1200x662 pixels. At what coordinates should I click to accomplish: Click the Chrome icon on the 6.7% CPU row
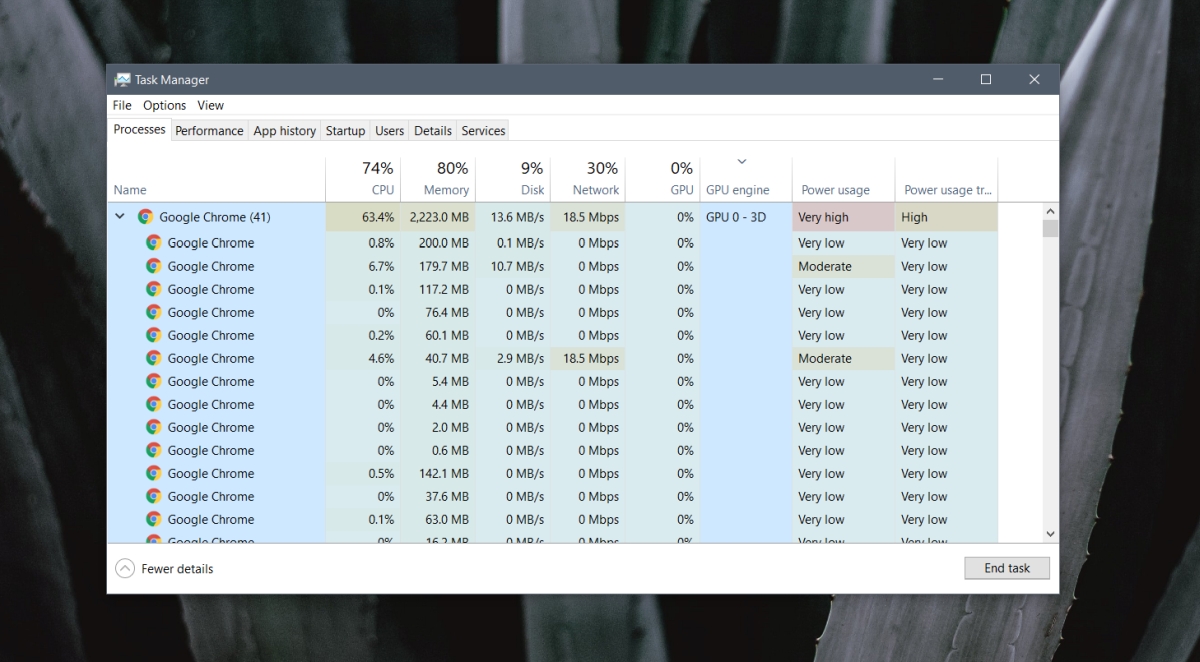[x=155, y=266]
